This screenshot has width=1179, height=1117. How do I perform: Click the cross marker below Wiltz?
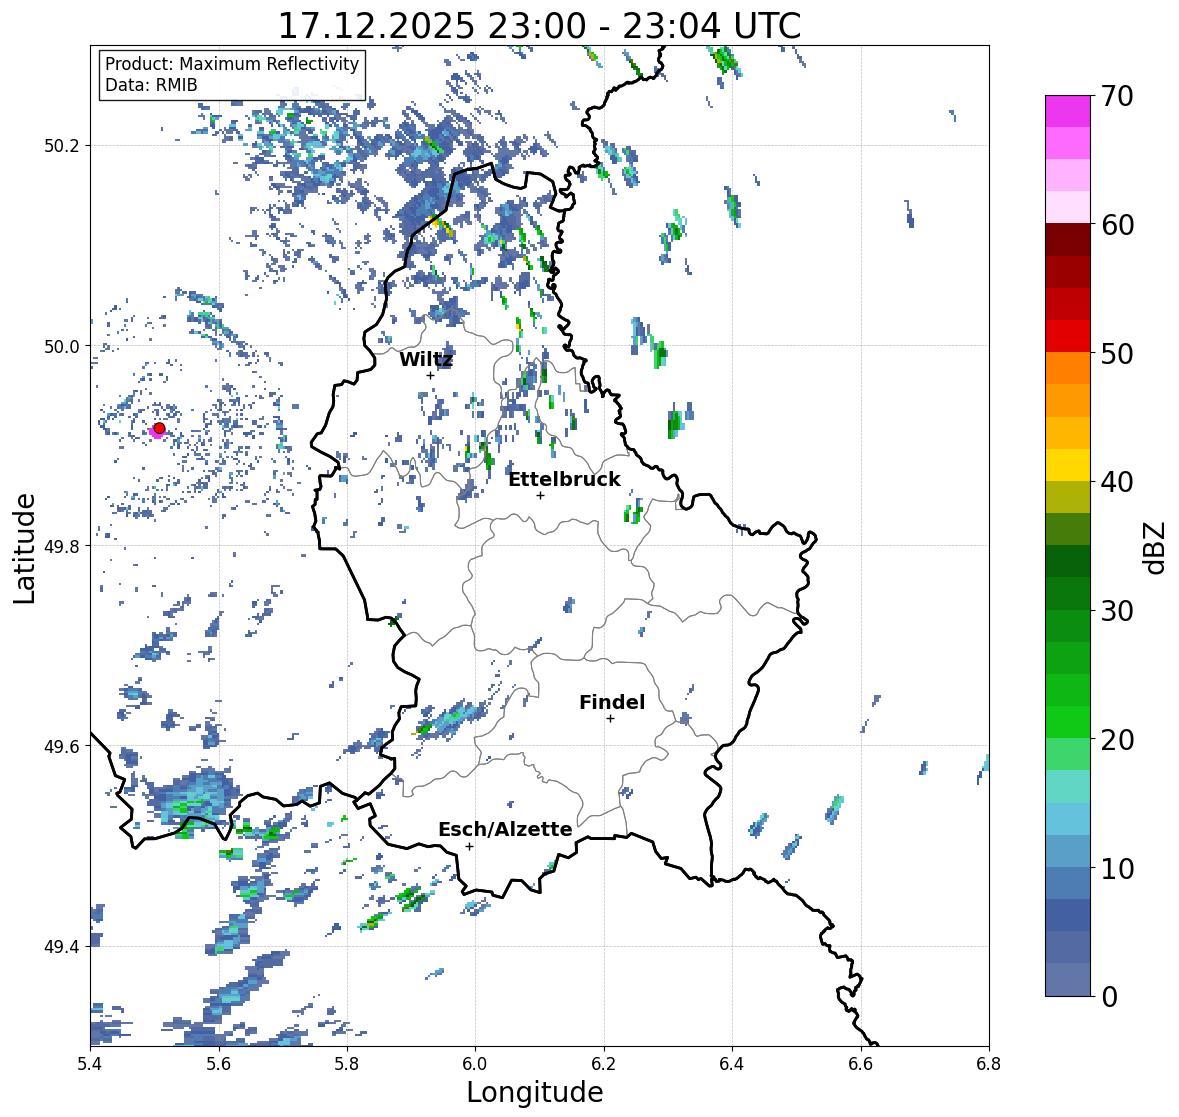[430, 375]
